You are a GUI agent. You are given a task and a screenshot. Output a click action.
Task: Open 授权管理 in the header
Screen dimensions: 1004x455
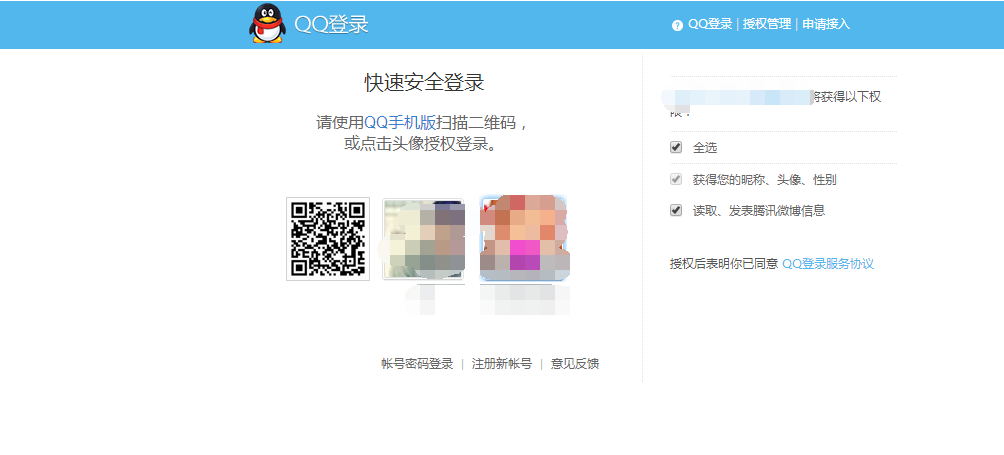[x=766, y=24]
